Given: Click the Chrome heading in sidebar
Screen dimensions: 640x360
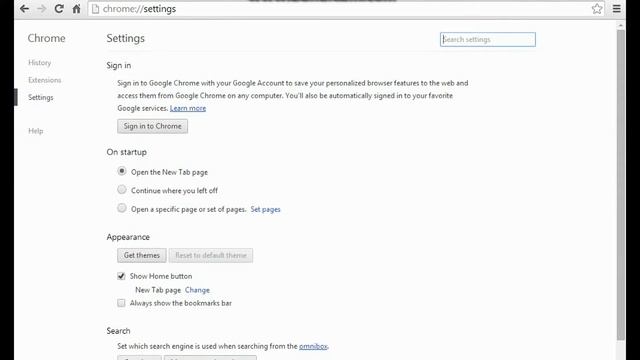Looking at the screenshot, I should click(x=47, y=38).
